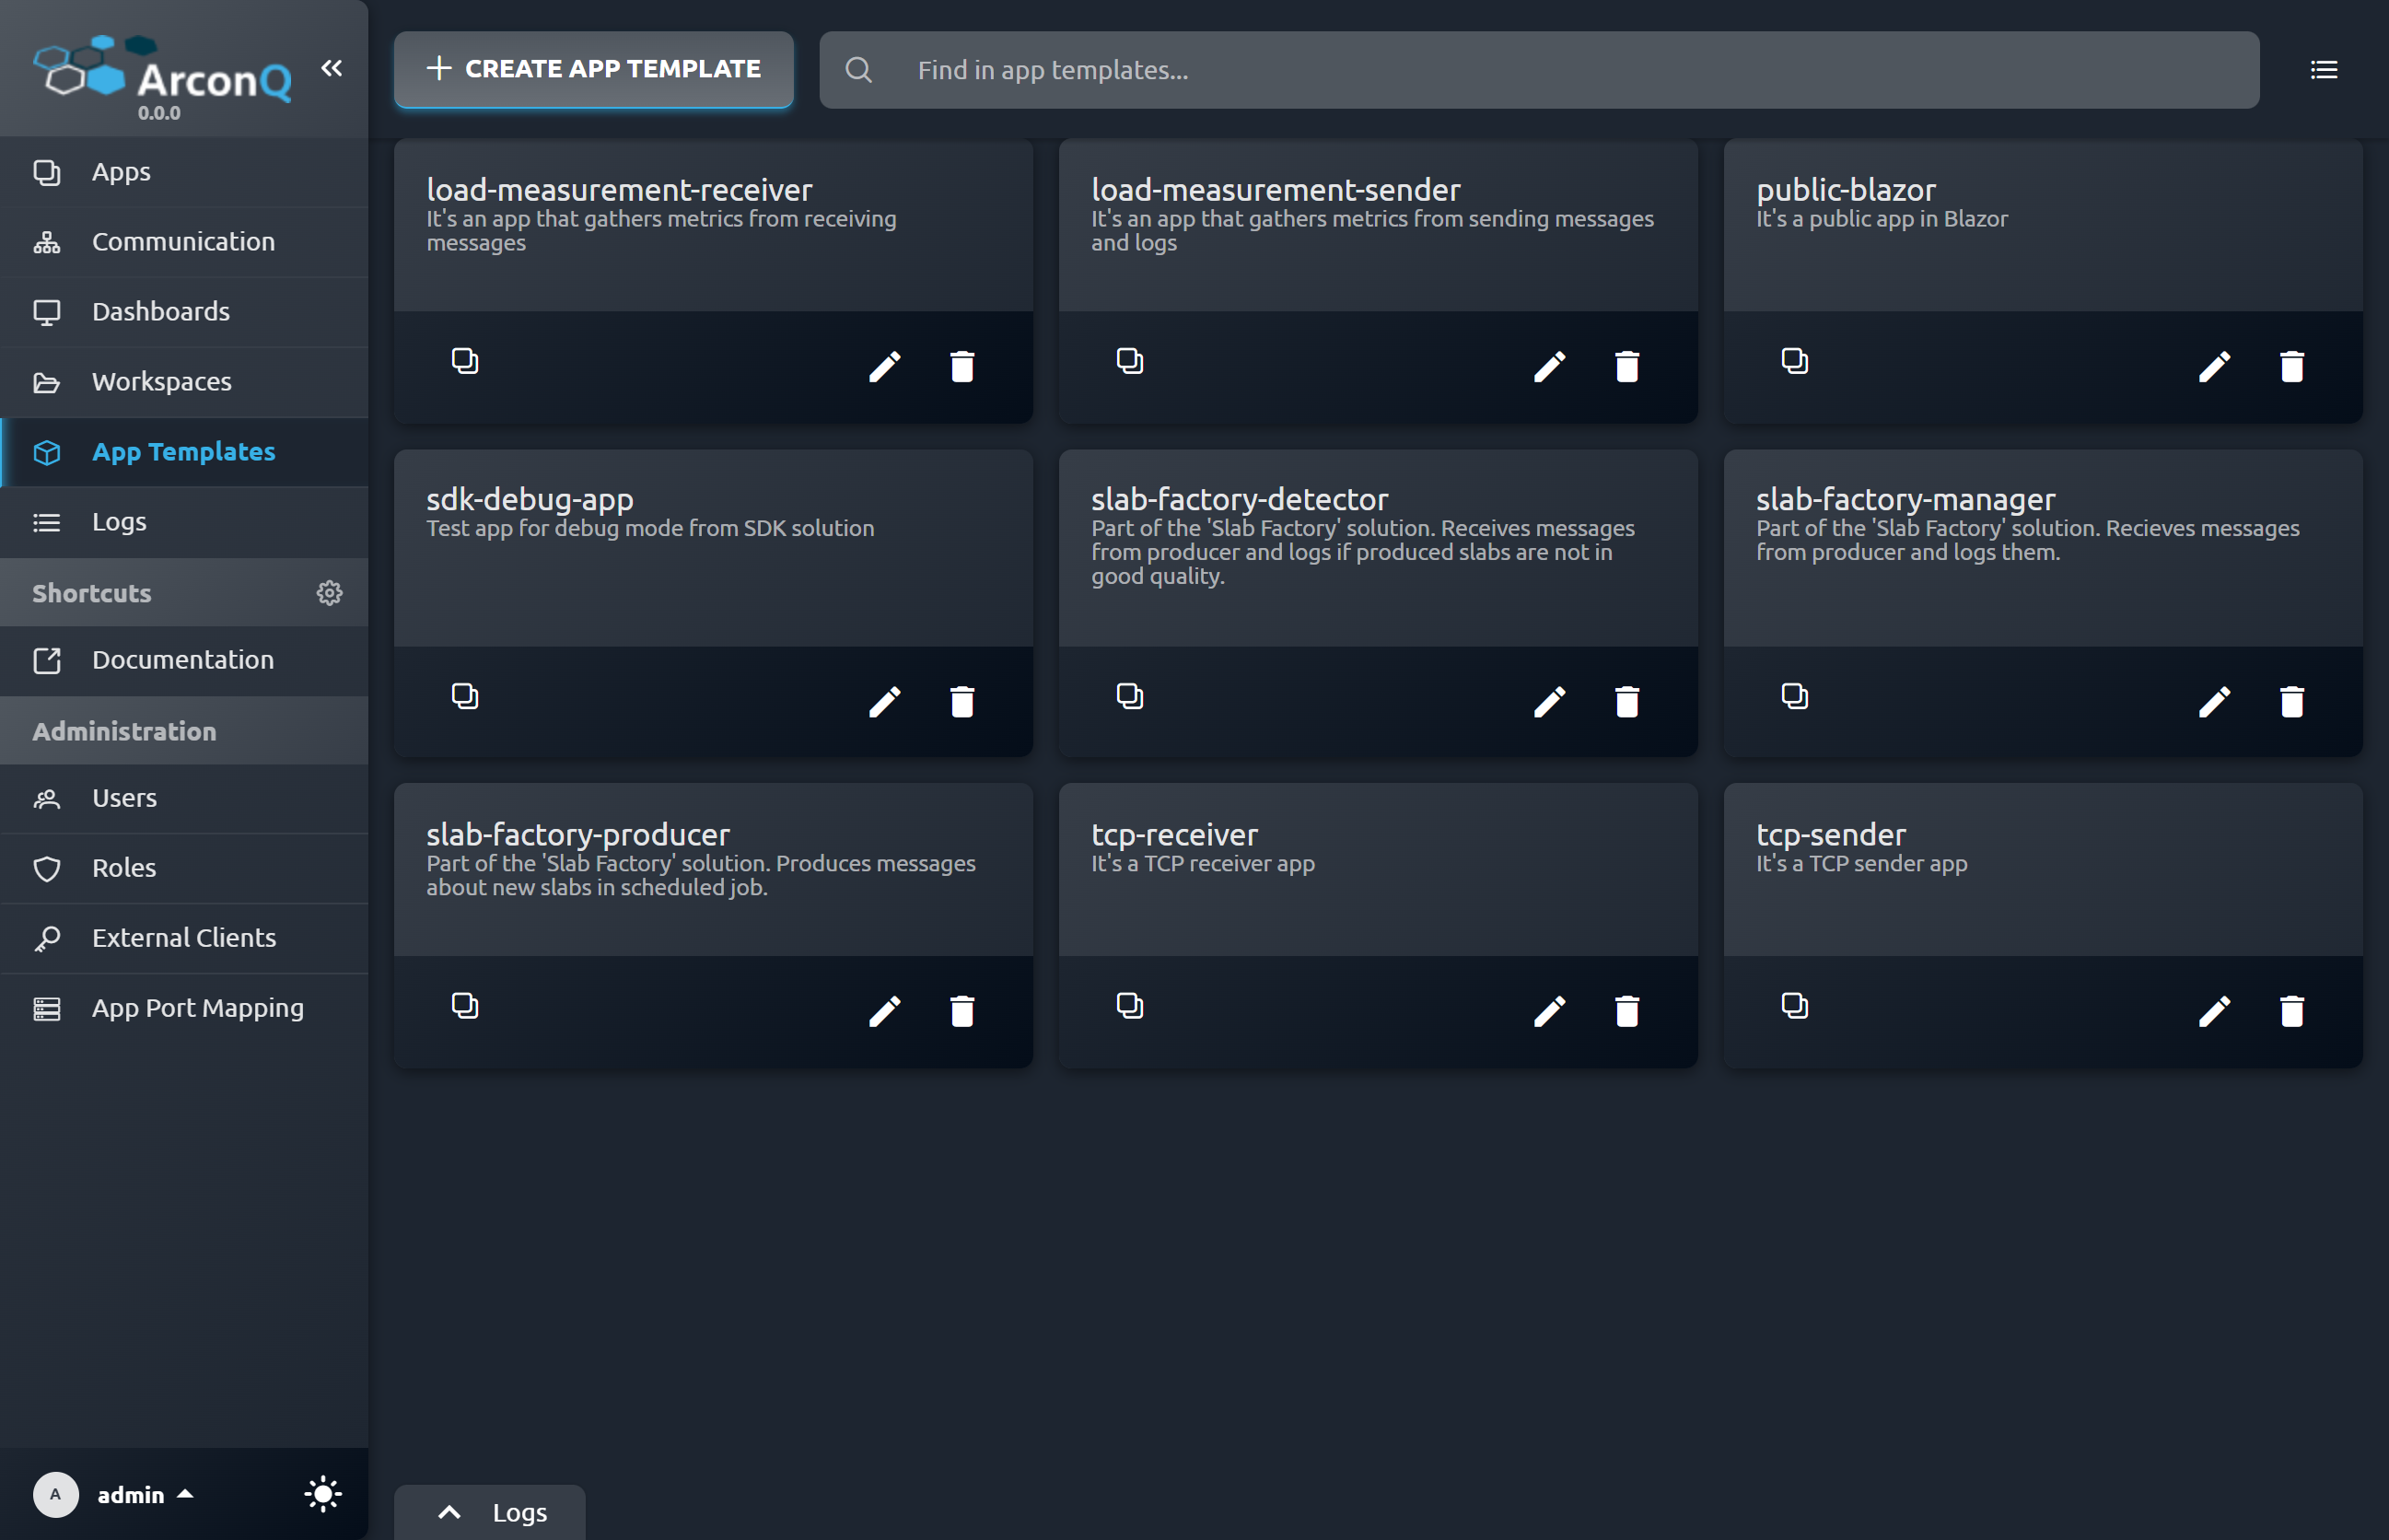Collapse the sidebar navigation
Screen dimensions: 2389x1540
coord(331,68)
